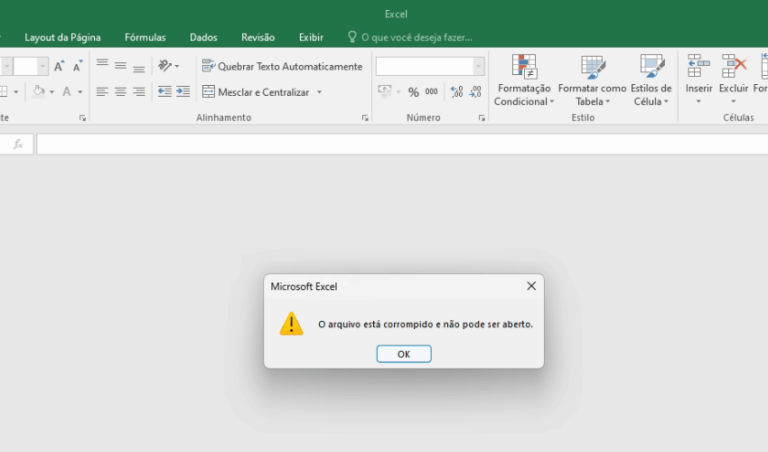Click OK in the error dialog

pos(404,354)
